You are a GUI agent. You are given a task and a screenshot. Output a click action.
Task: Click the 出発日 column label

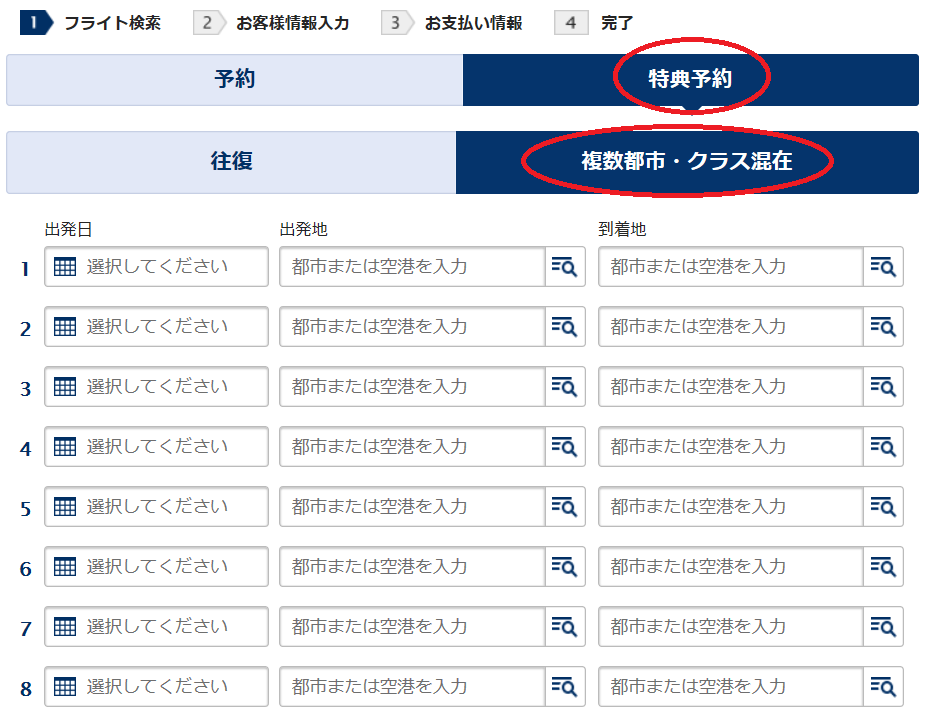(68, 230)
